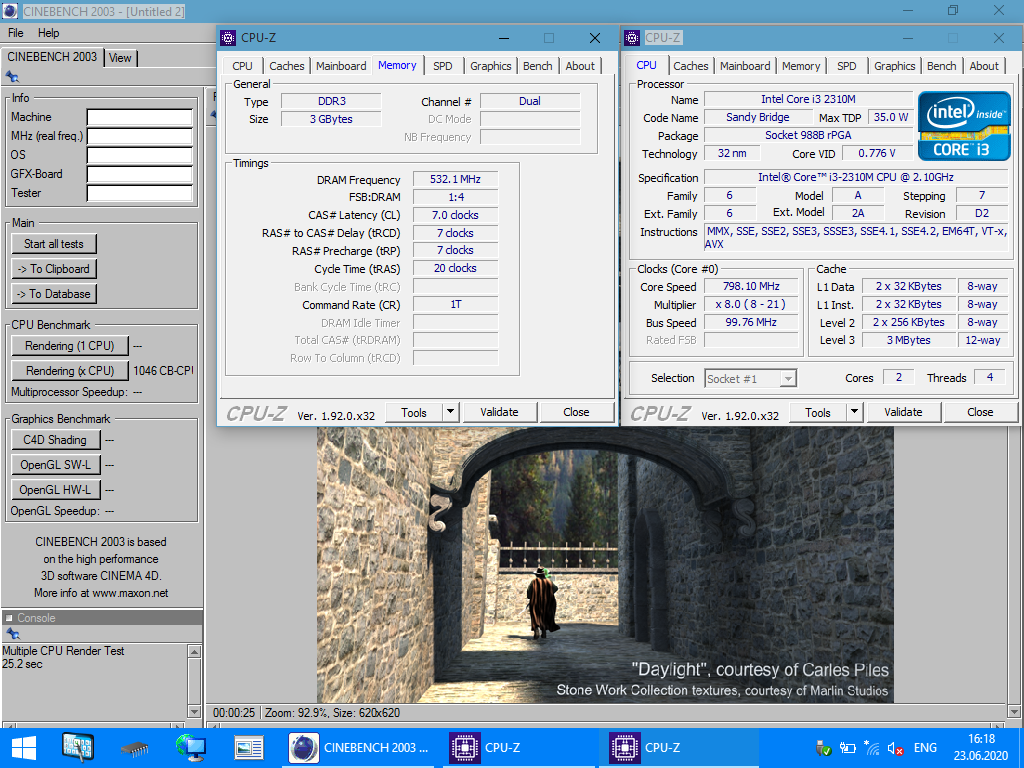This screenshot has width=1024, height=768.
Task: Open Caches tab in processor CPU-Z window
Action: coord(691,66)
